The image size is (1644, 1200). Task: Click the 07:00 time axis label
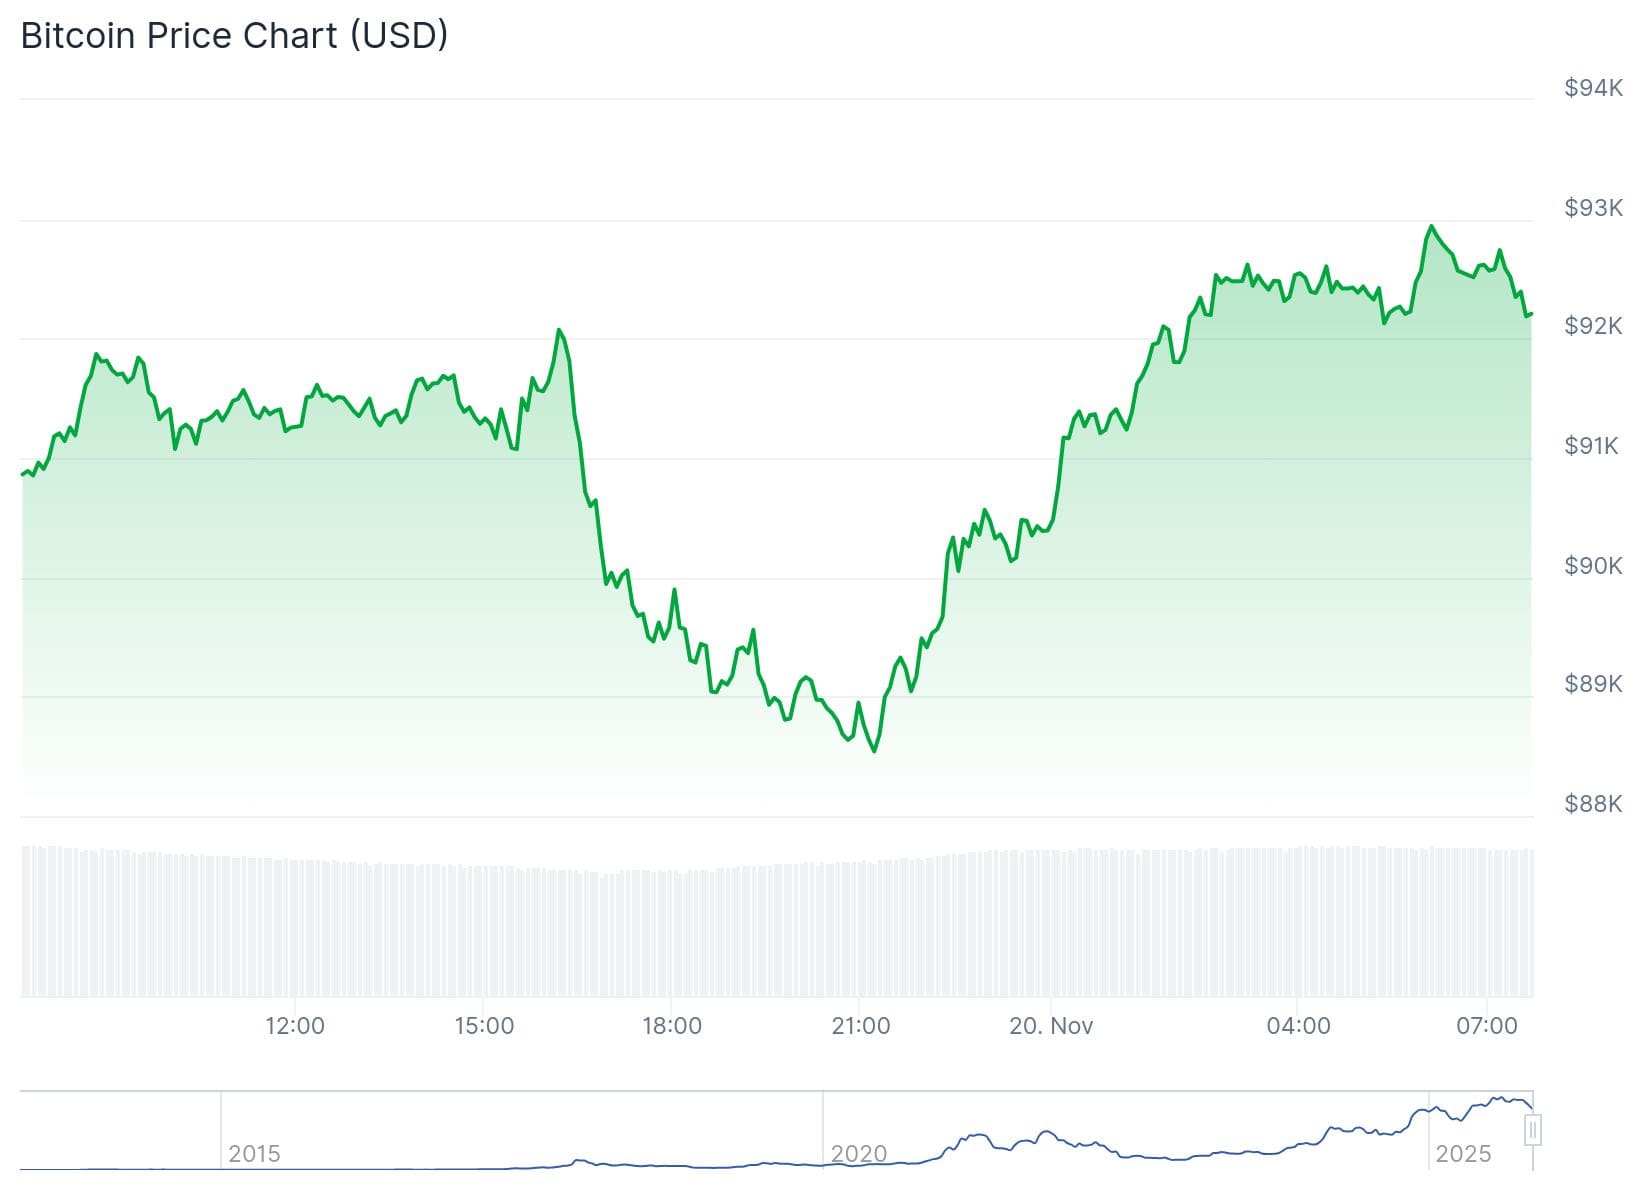pos(1487,1026)
